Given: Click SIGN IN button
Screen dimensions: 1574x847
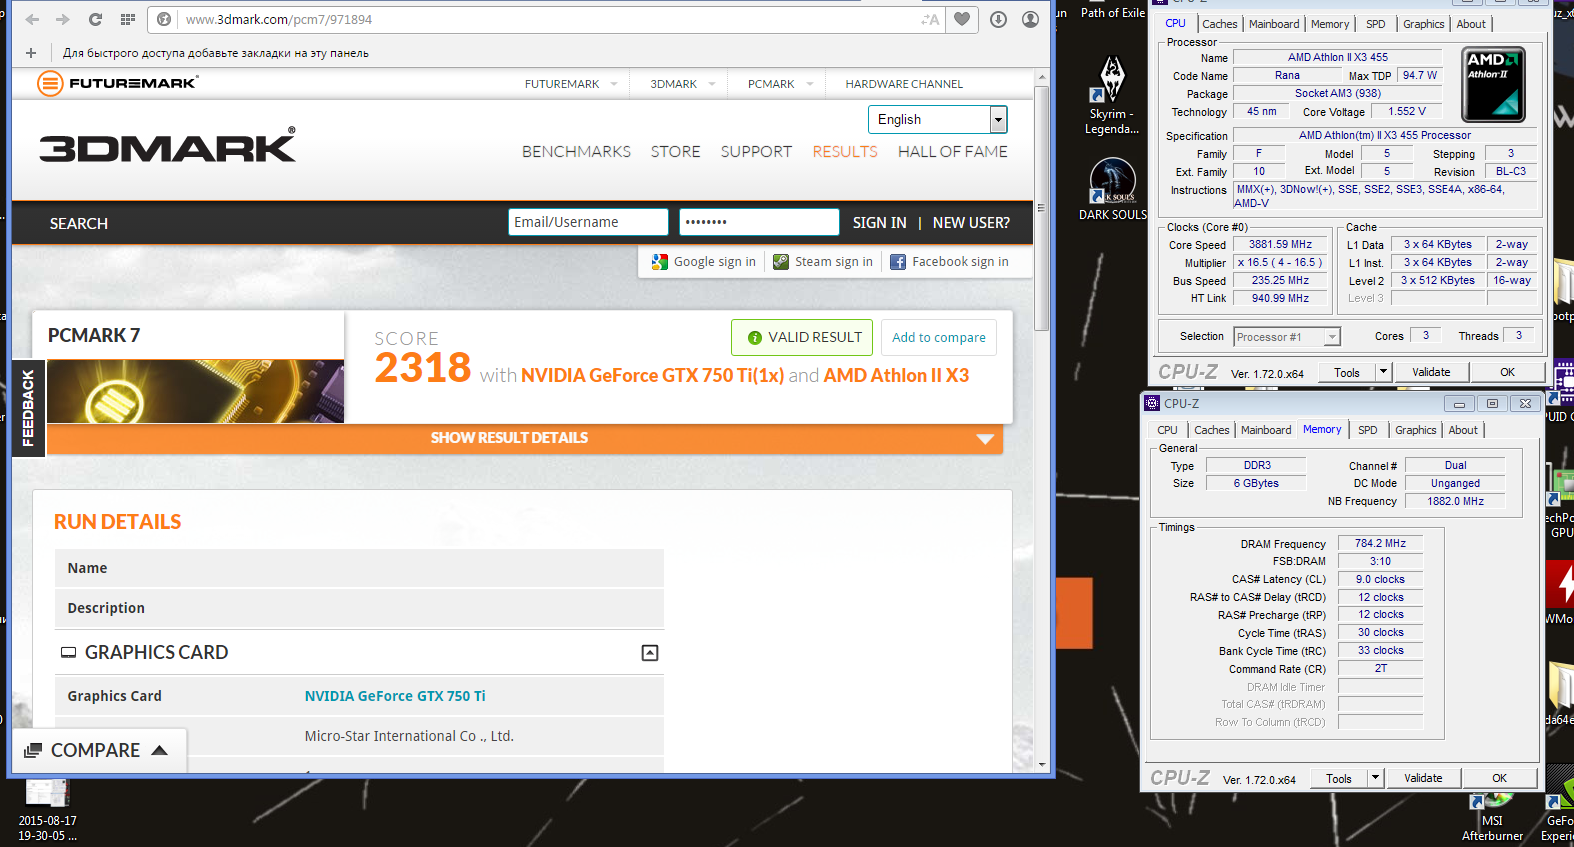Looking at the screenshot, I should coord(879,223).
